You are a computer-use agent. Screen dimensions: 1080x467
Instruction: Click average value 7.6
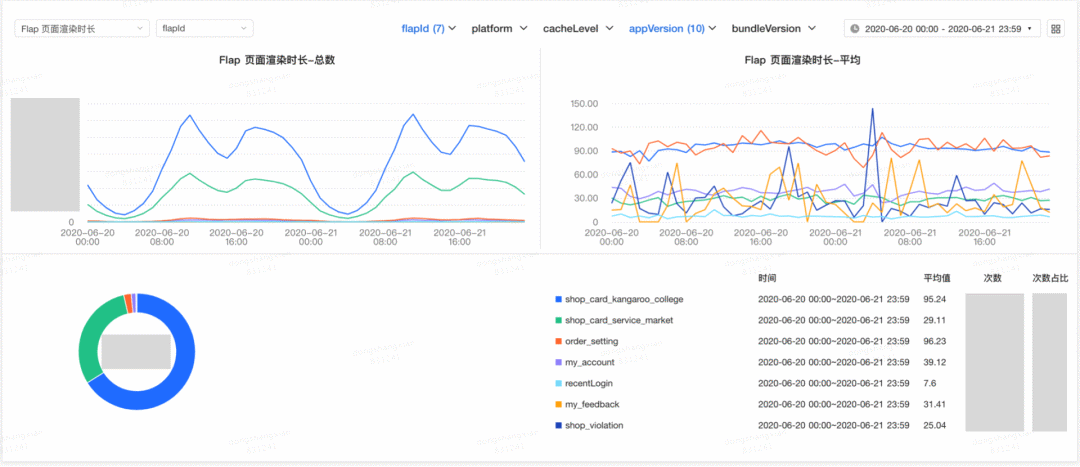pos(930,384)
